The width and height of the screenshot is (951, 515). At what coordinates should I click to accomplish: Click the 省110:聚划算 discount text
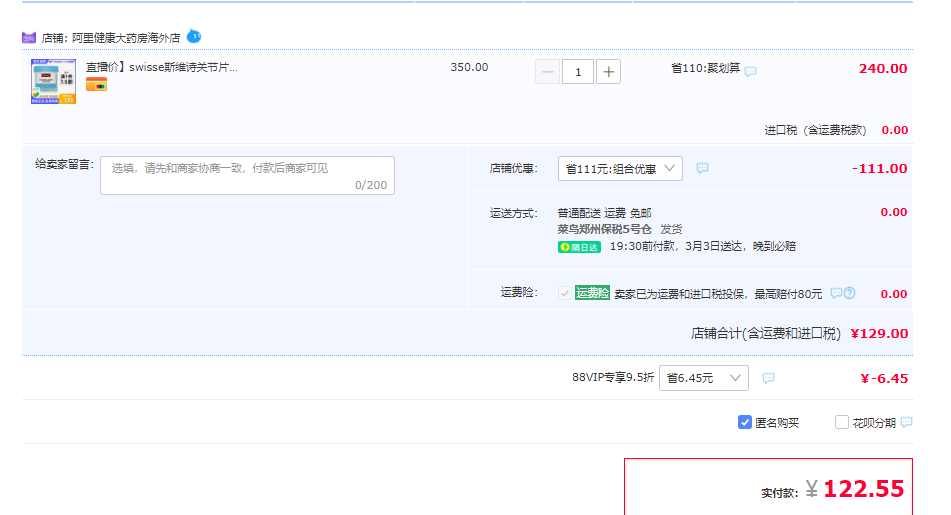(705, 68)
